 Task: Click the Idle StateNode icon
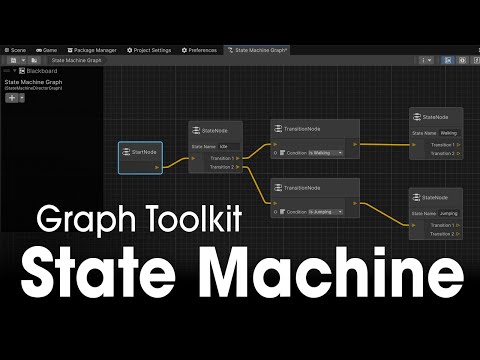(196, 131)
